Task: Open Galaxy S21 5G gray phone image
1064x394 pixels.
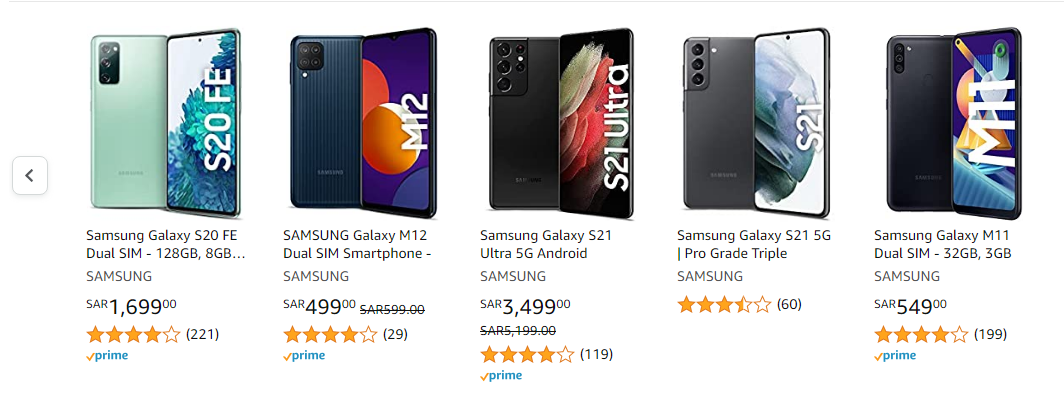Action: (756, 124)
